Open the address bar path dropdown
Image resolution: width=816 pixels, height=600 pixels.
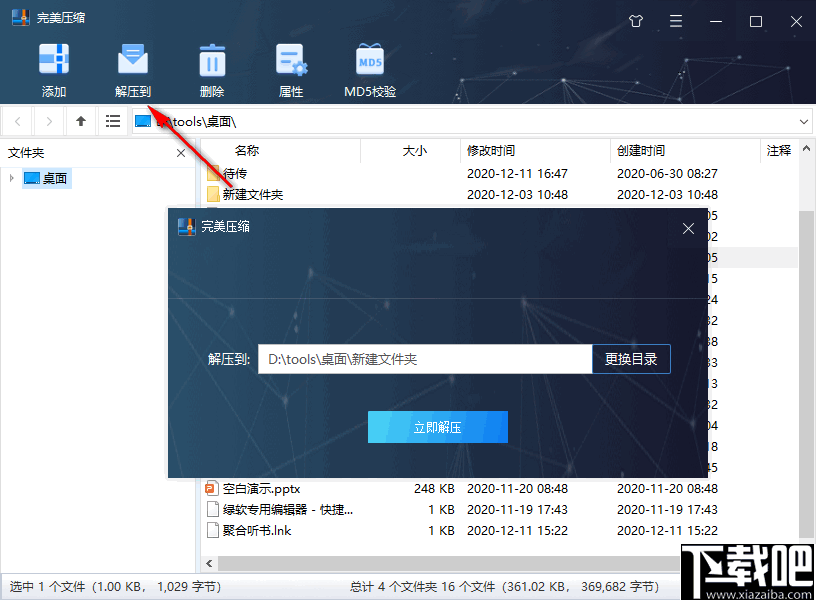click(x=804, y=122)
